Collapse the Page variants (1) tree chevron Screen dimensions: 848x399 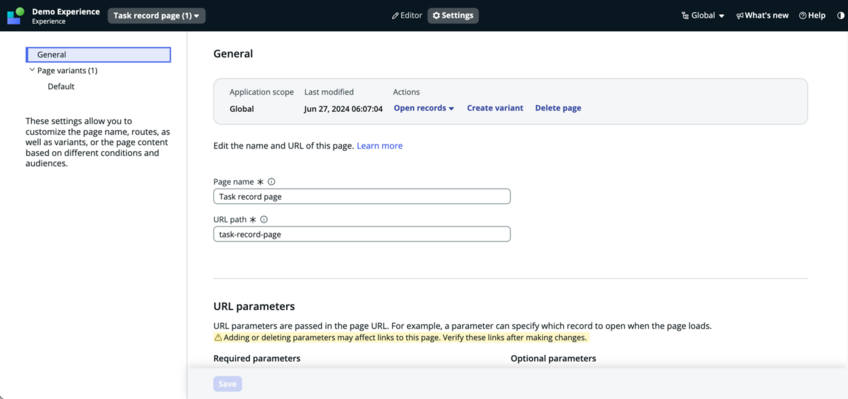pos(32,70)
